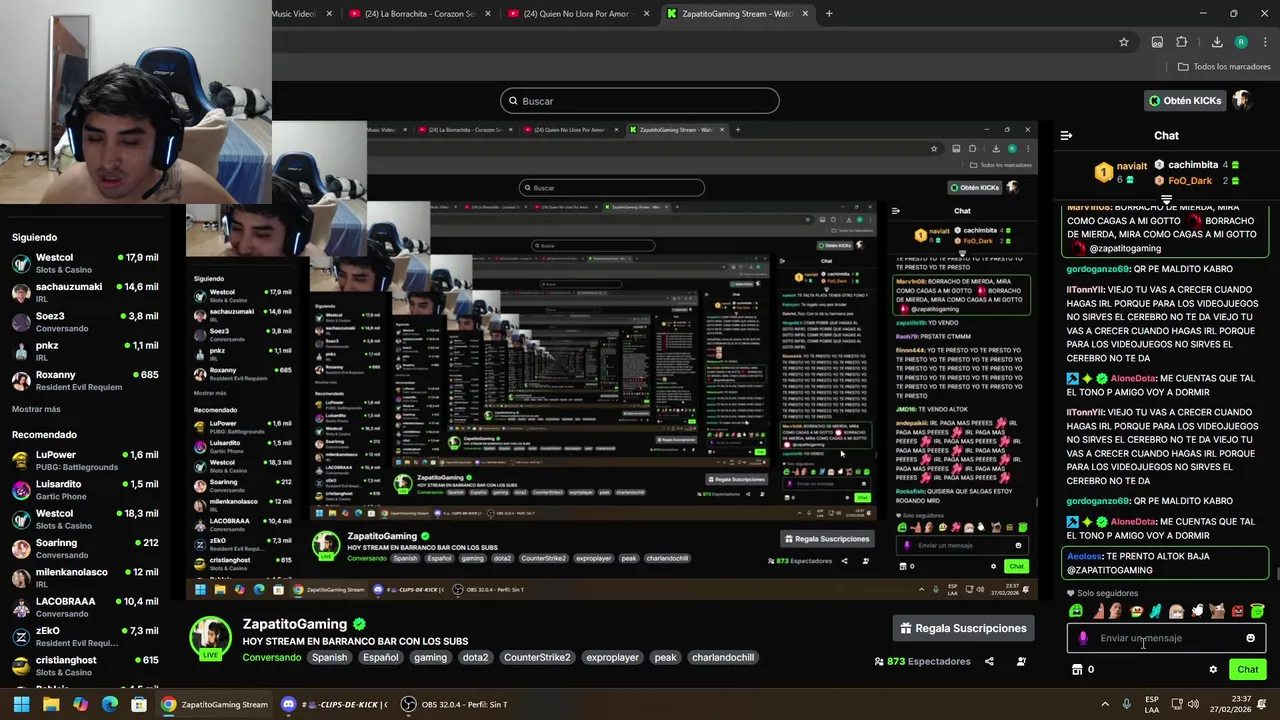Open Luisardito recommended channel
1280x720 pixels.
click(85, 490)
